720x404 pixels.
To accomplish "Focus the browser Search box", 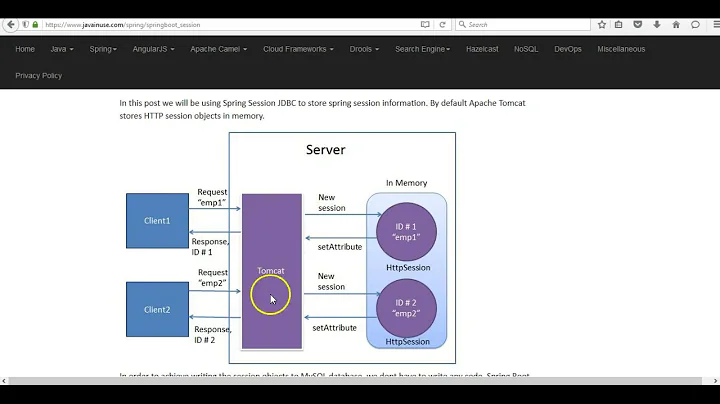I will tap(523, 24).
